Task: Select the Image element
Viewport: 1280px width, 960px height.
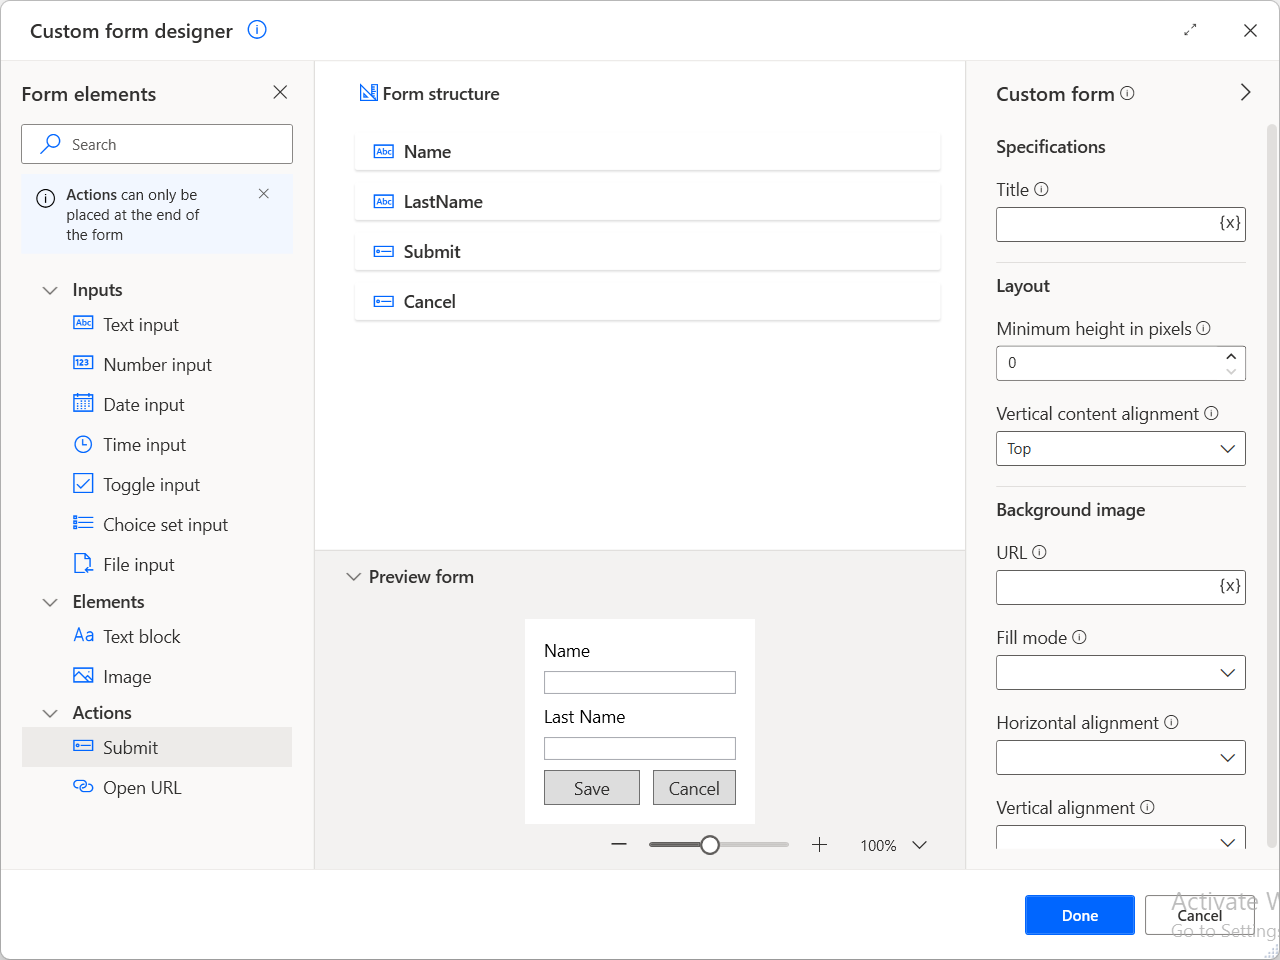Action: (124, 676)
